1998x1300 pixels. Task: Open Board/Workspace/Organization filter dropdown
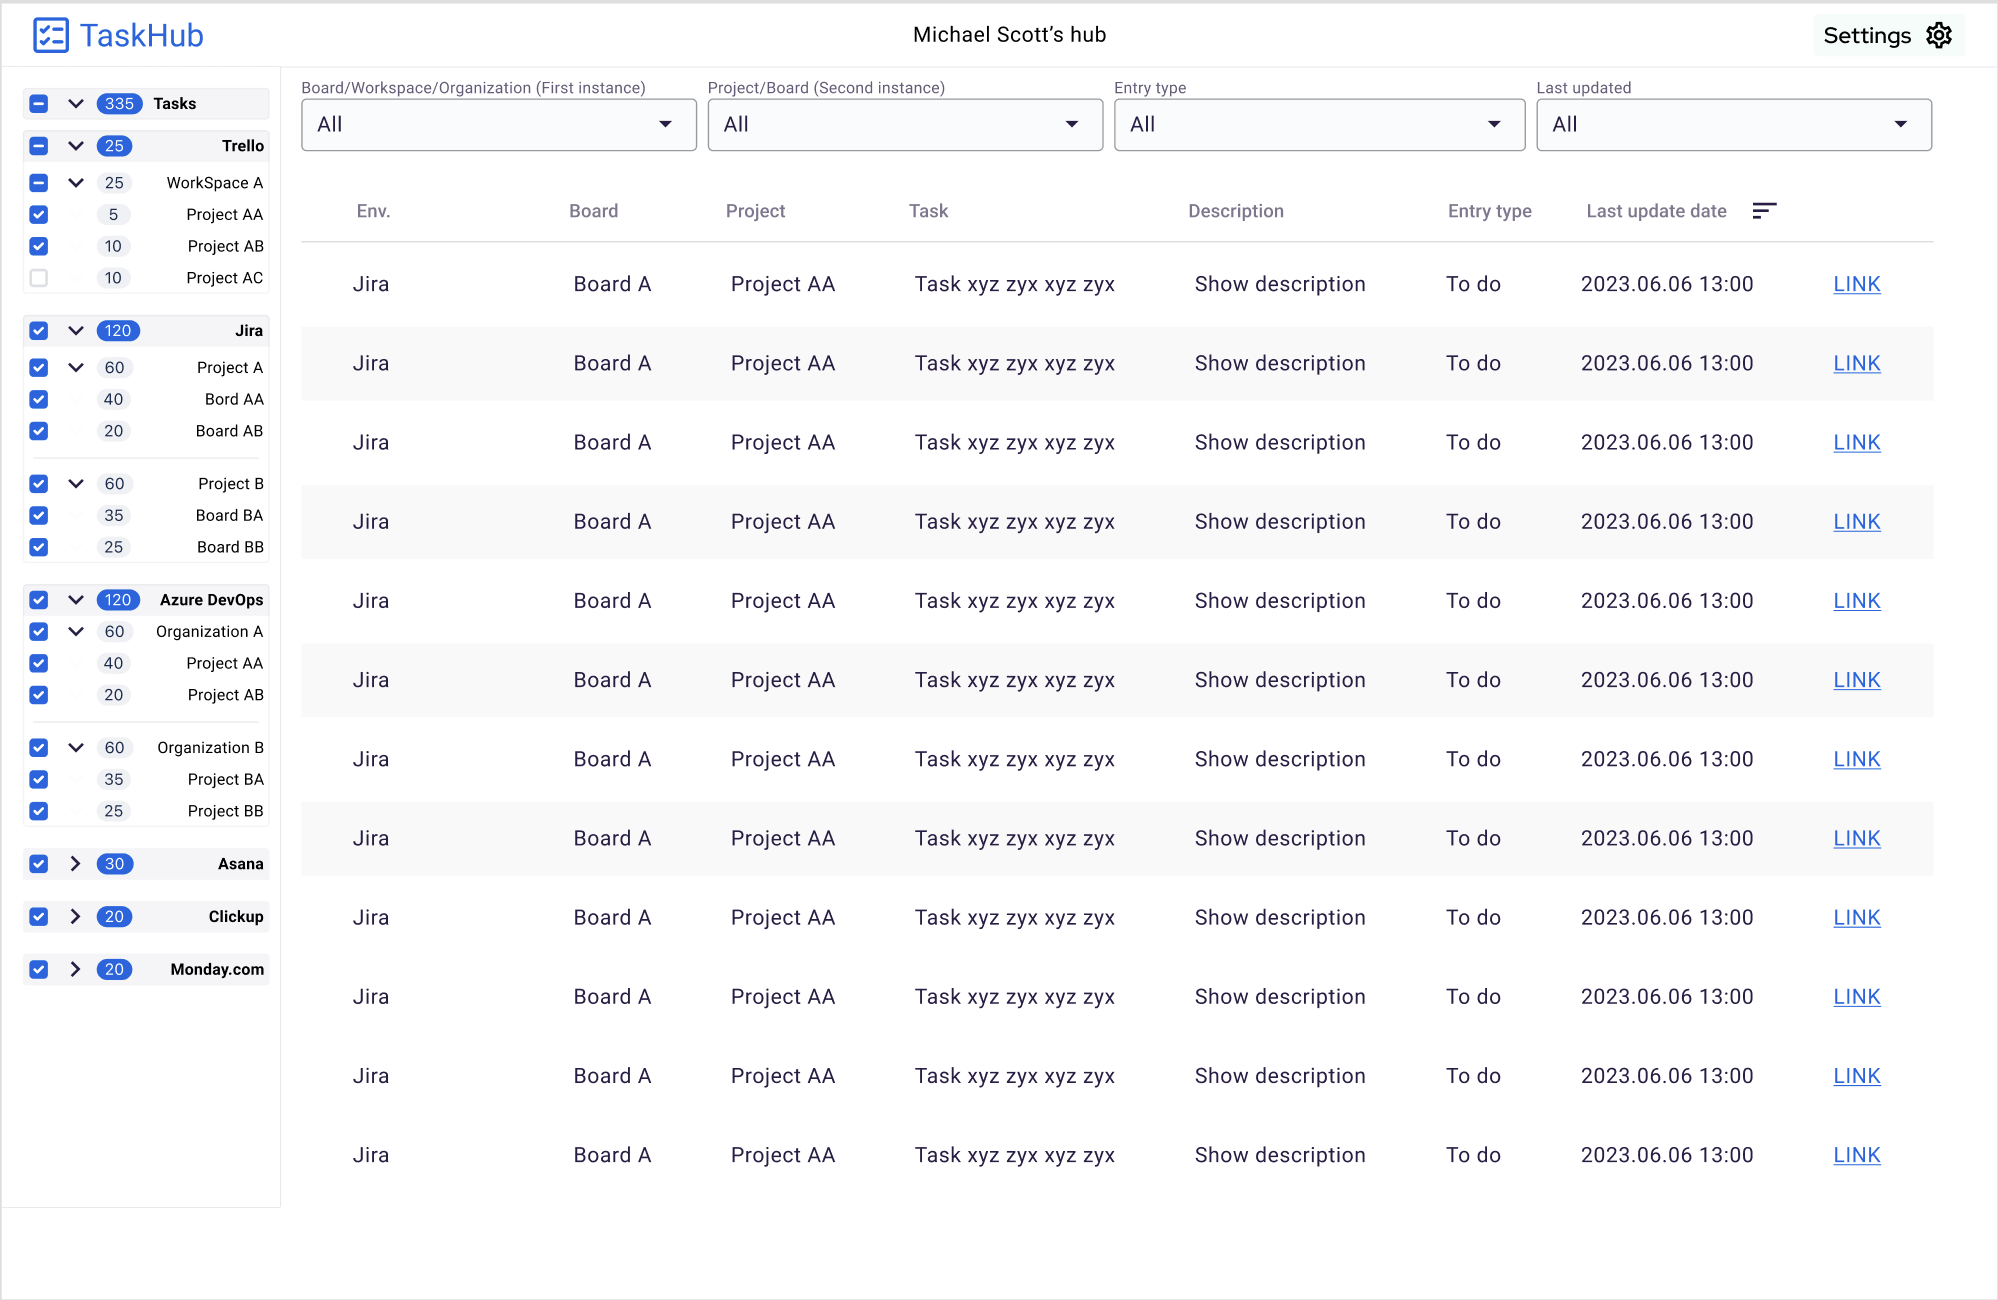[x=499, y=125]
